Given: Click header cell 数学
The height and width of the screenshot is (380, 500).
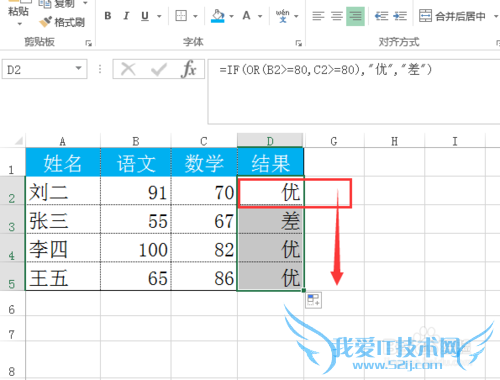Looking at the screenshot, I should (204, 162).
